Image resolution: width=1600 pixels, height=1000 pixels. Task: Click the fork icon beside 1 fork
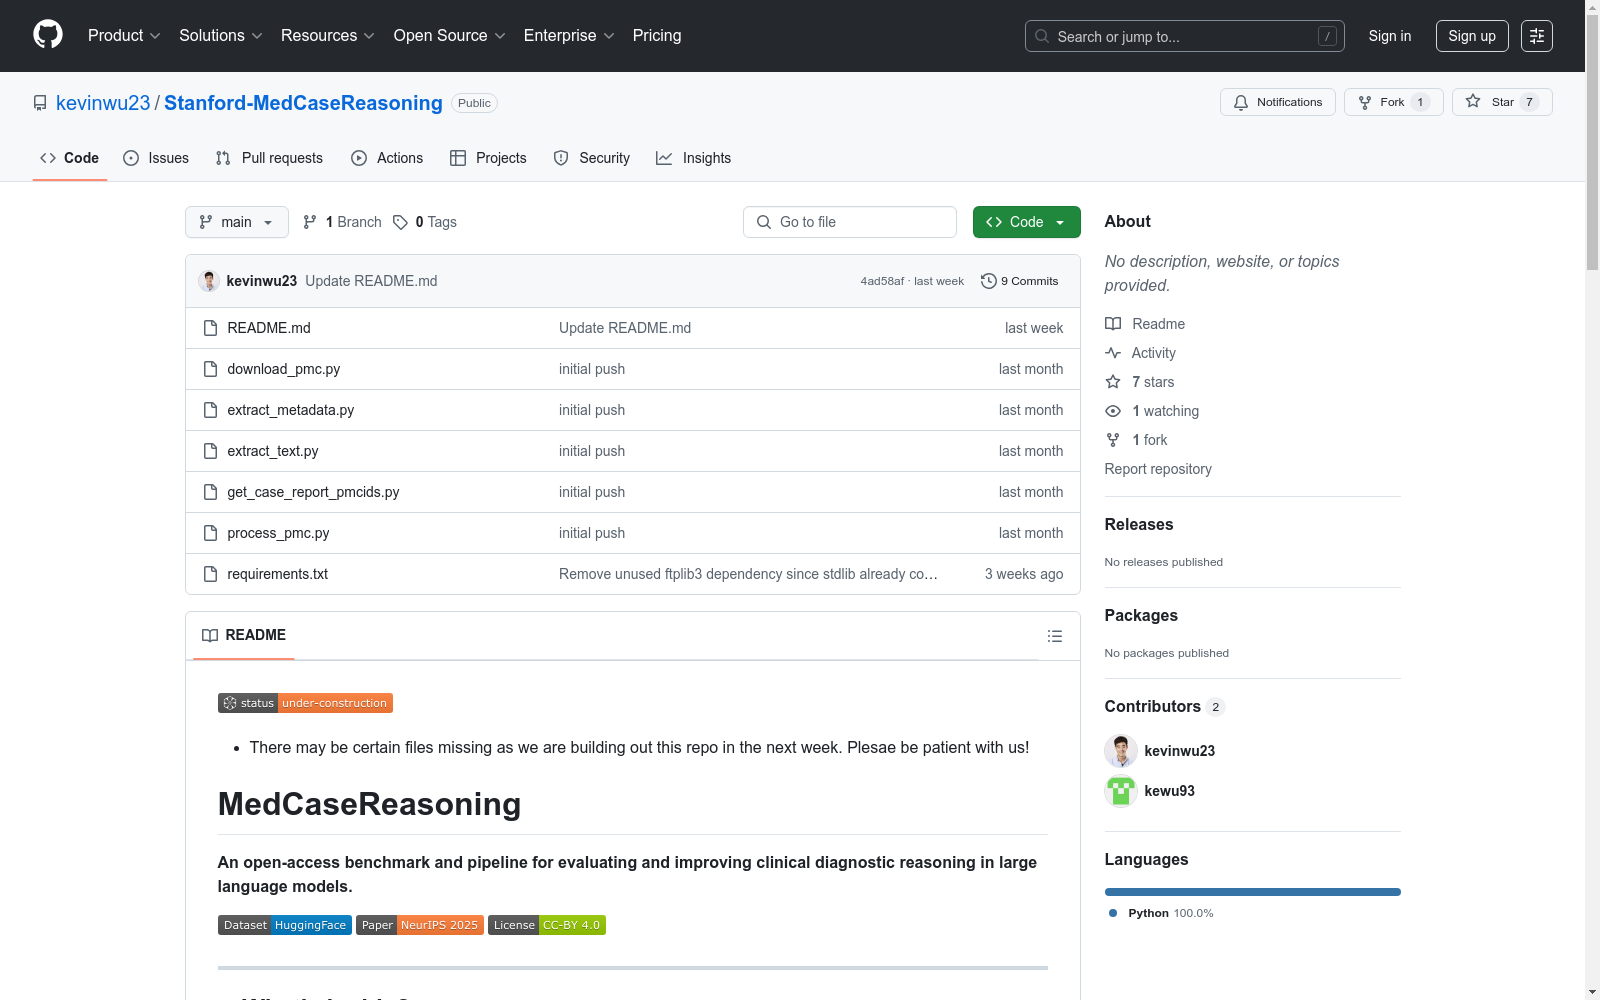[x=1113, y=440]
